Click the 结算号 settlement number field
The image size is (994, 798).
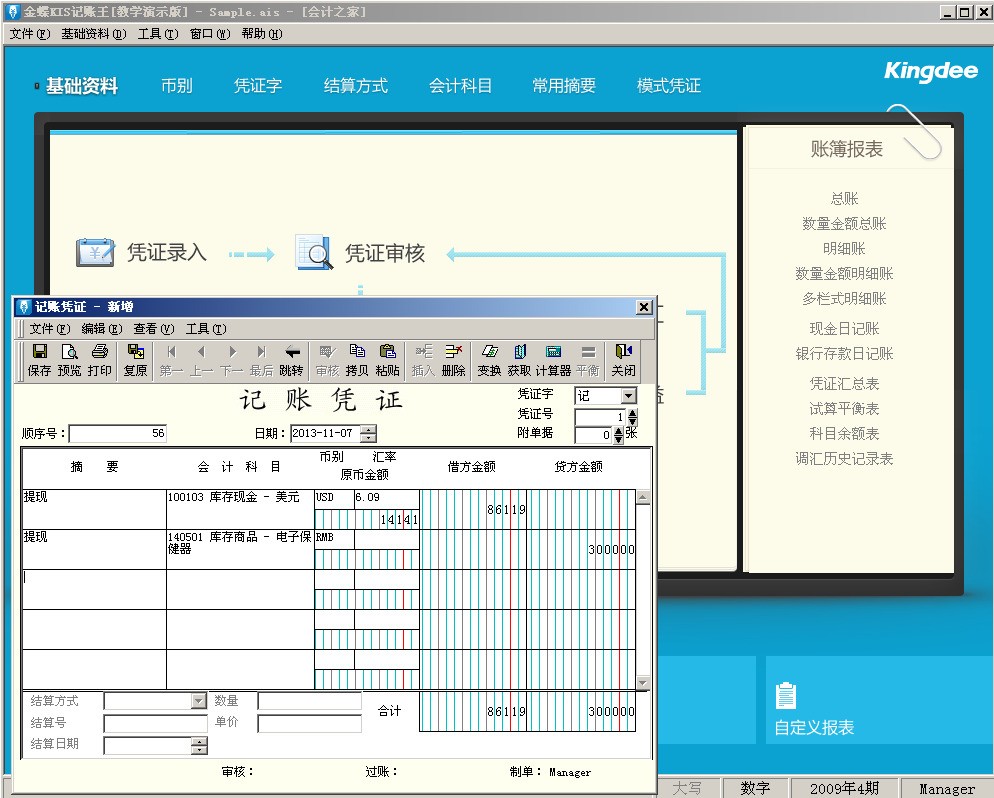(x=155, y=723)
